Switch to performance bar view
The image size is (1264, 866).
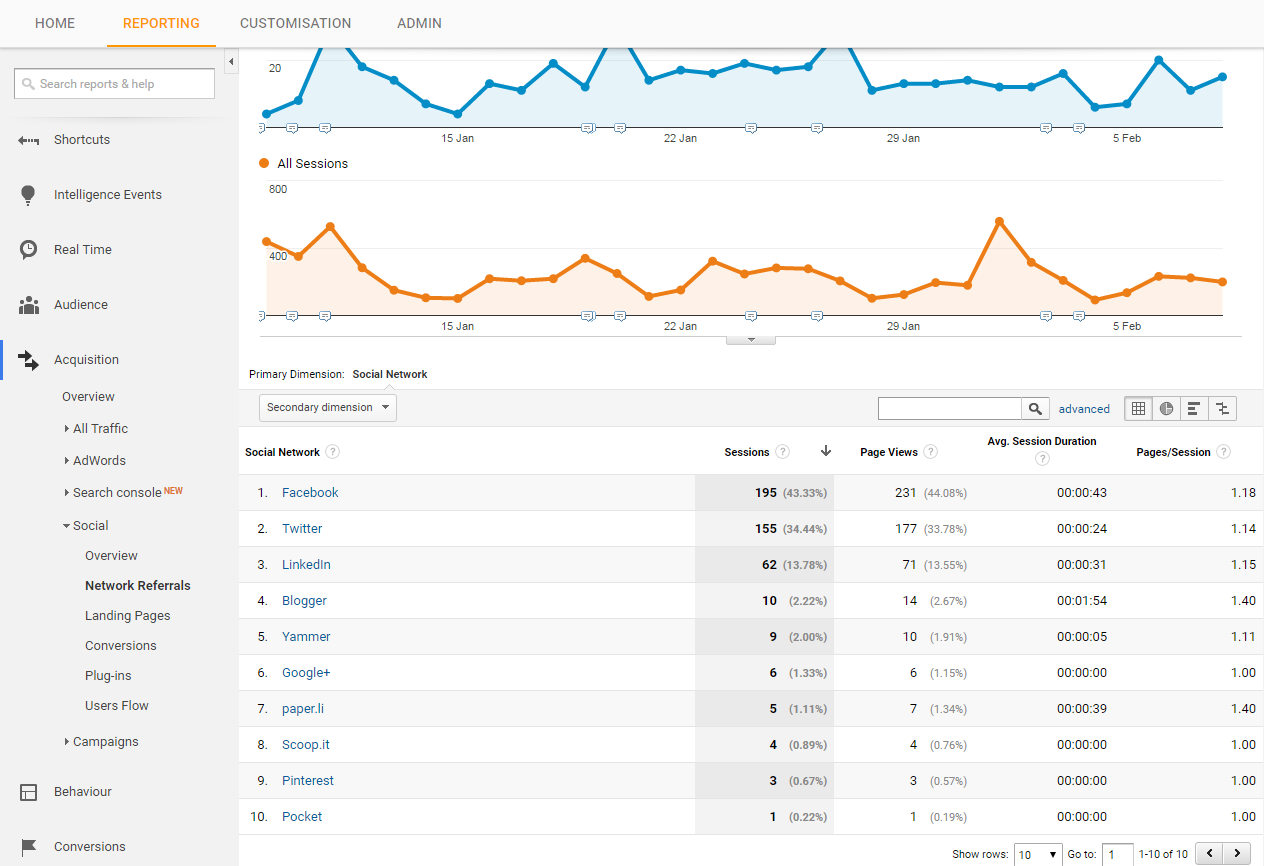[1194, 408]
